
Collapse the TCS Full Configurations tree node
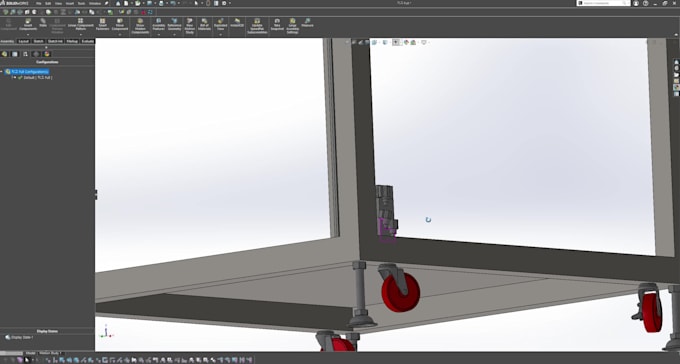coord(2,72)
